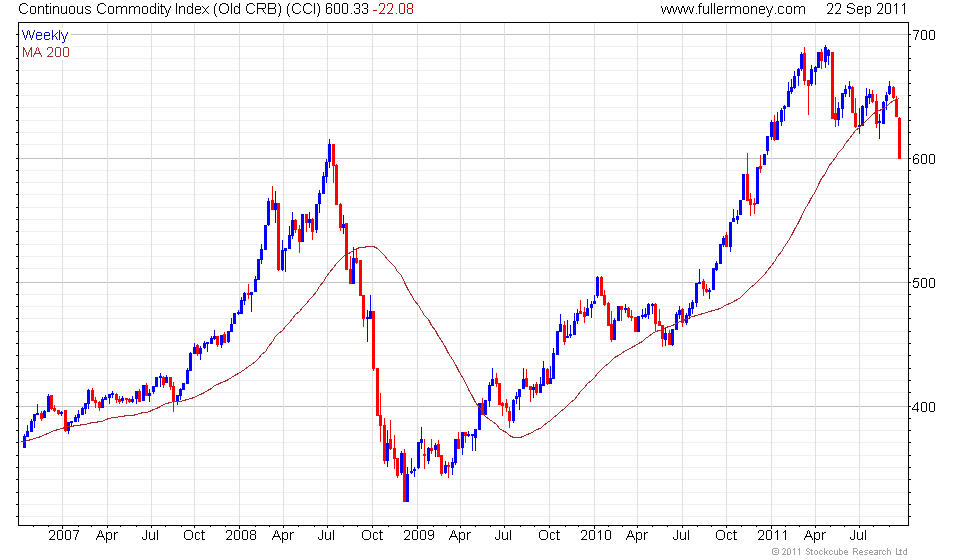Click the 2010 year axis label

pyautogui.click(x=596, y=536)
